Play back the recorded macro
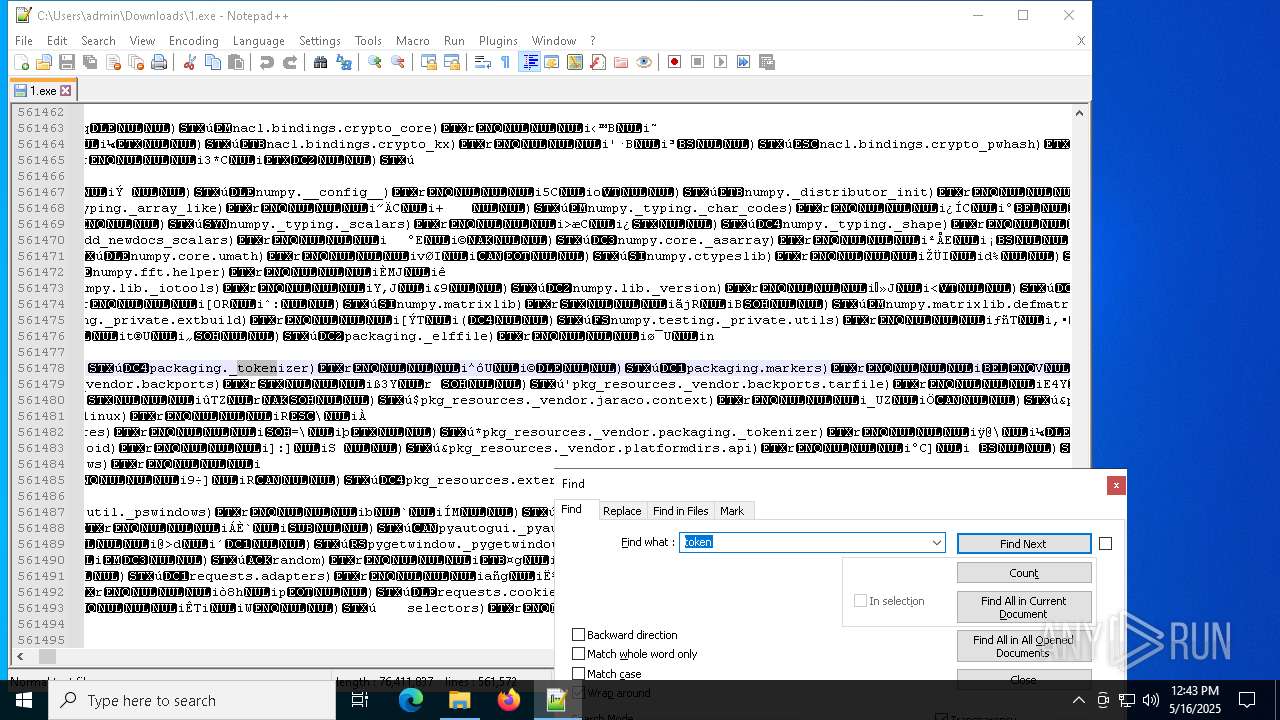Screen dimensions: 1280x720 (721, 62)
